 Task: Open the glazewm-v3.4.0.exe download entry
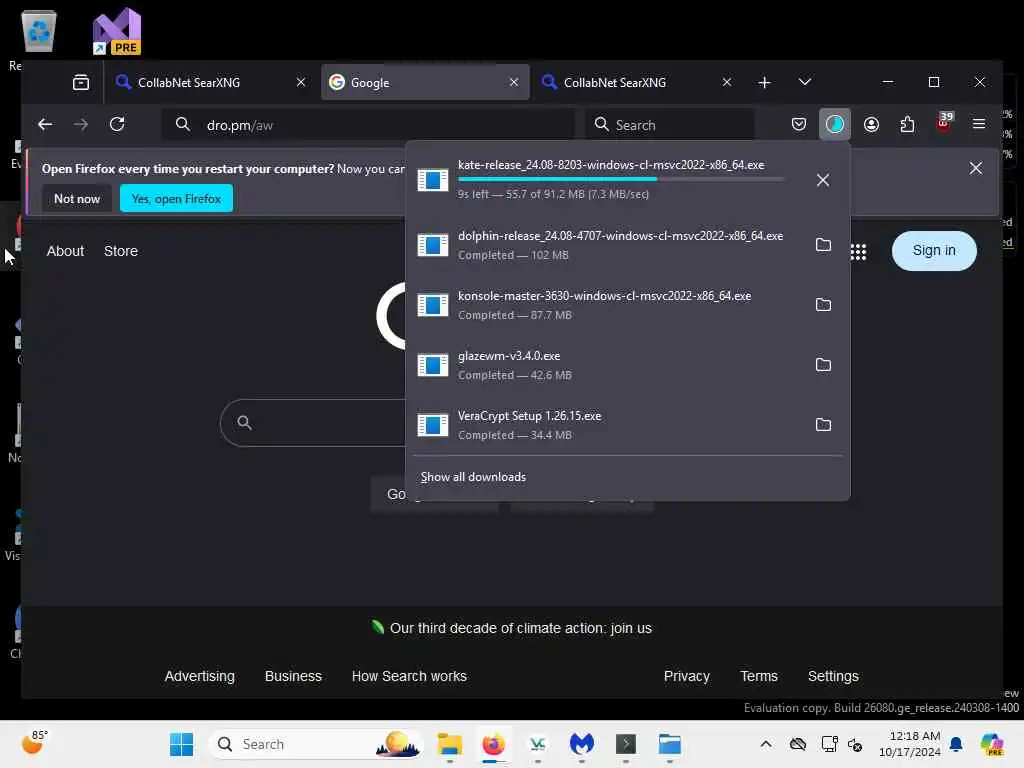tap(607, 365)
